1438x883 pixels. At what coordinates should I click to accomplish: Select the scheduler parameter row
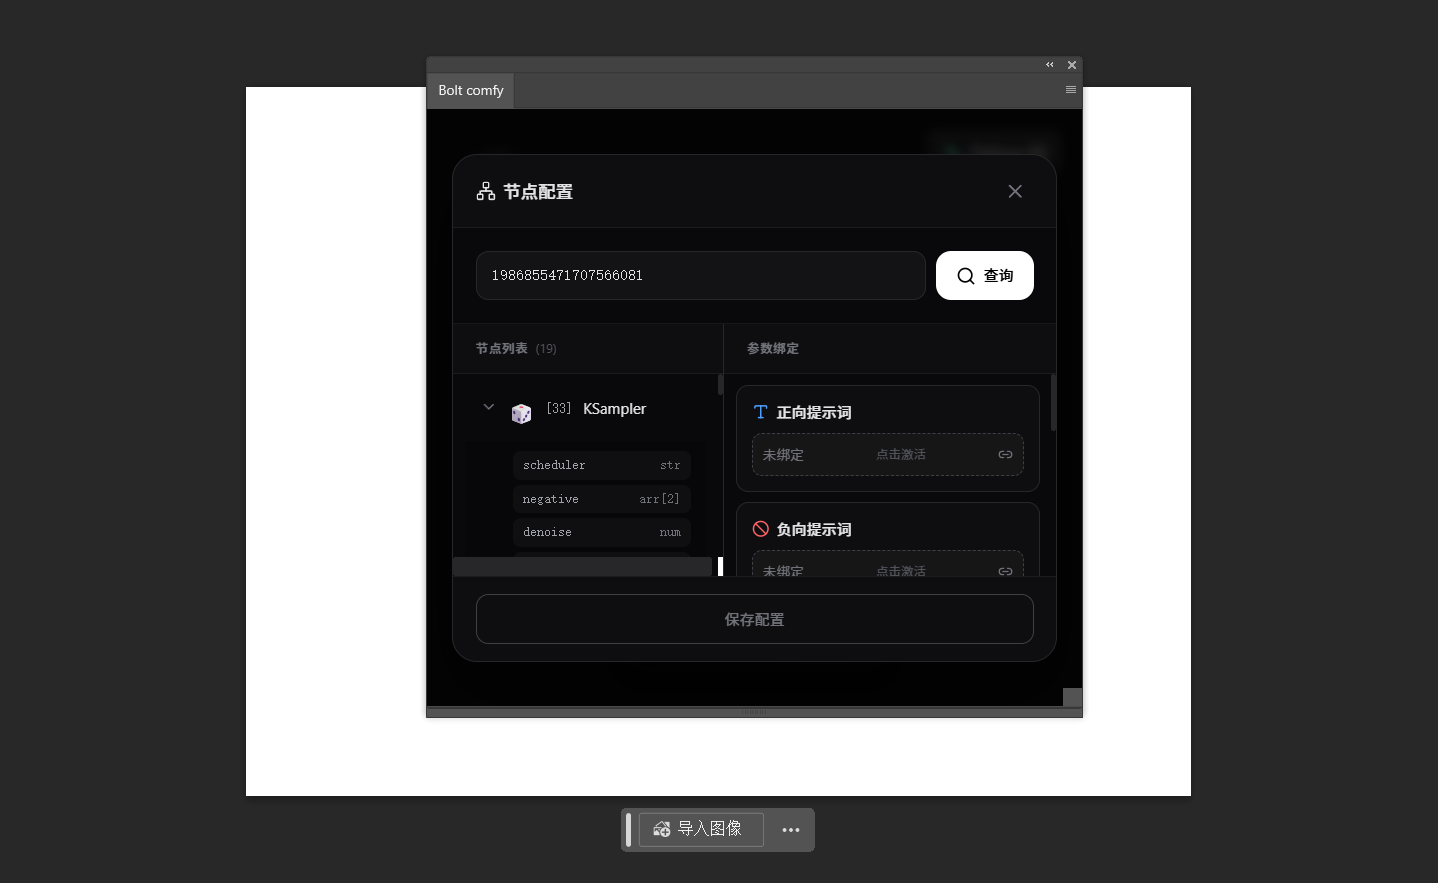[x=601, y=465]
